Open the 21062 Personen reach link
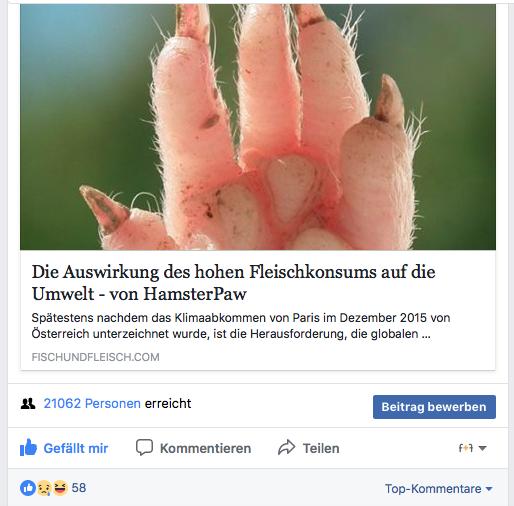This screenshot has height=506, width=514. [x=92, y=403]
